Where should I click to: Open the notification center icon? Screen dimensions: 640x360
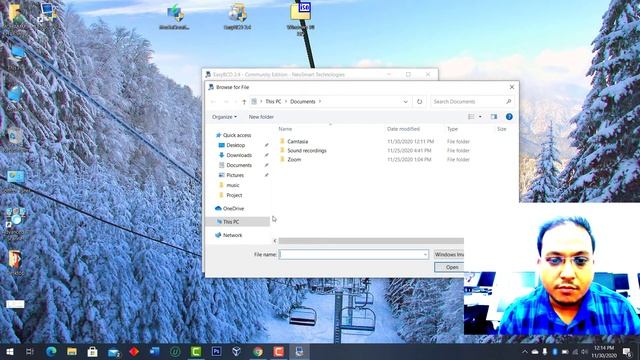pyautogui.click(x=627, y=351)
